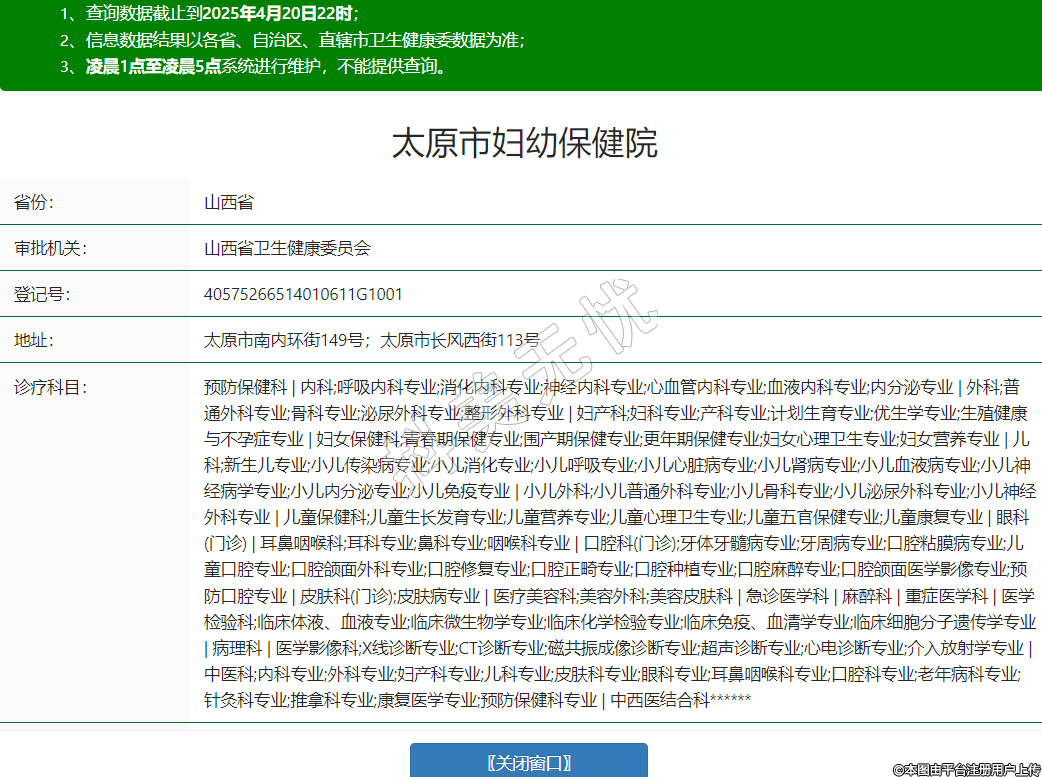Click the 山西省 province value
This screenshot has width=1042, height=777.
(229, 202)
